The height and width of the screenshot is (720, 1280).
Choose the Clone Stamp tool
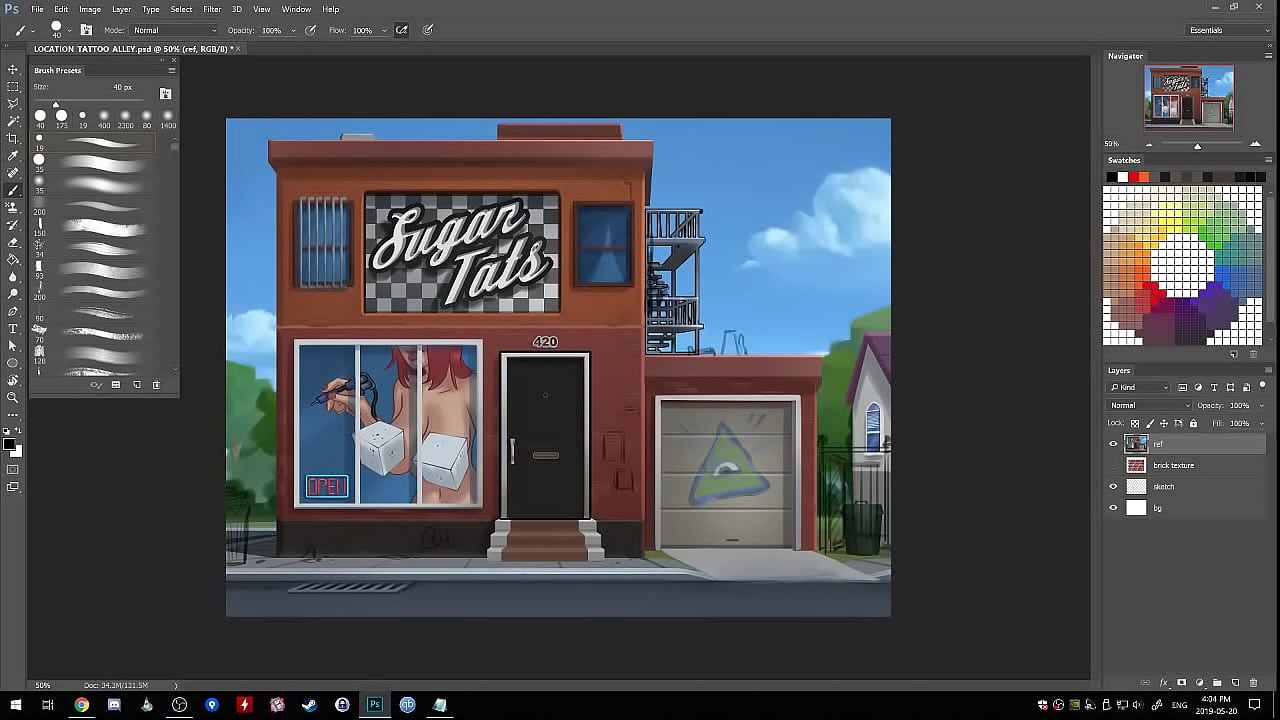click(13, 207)
